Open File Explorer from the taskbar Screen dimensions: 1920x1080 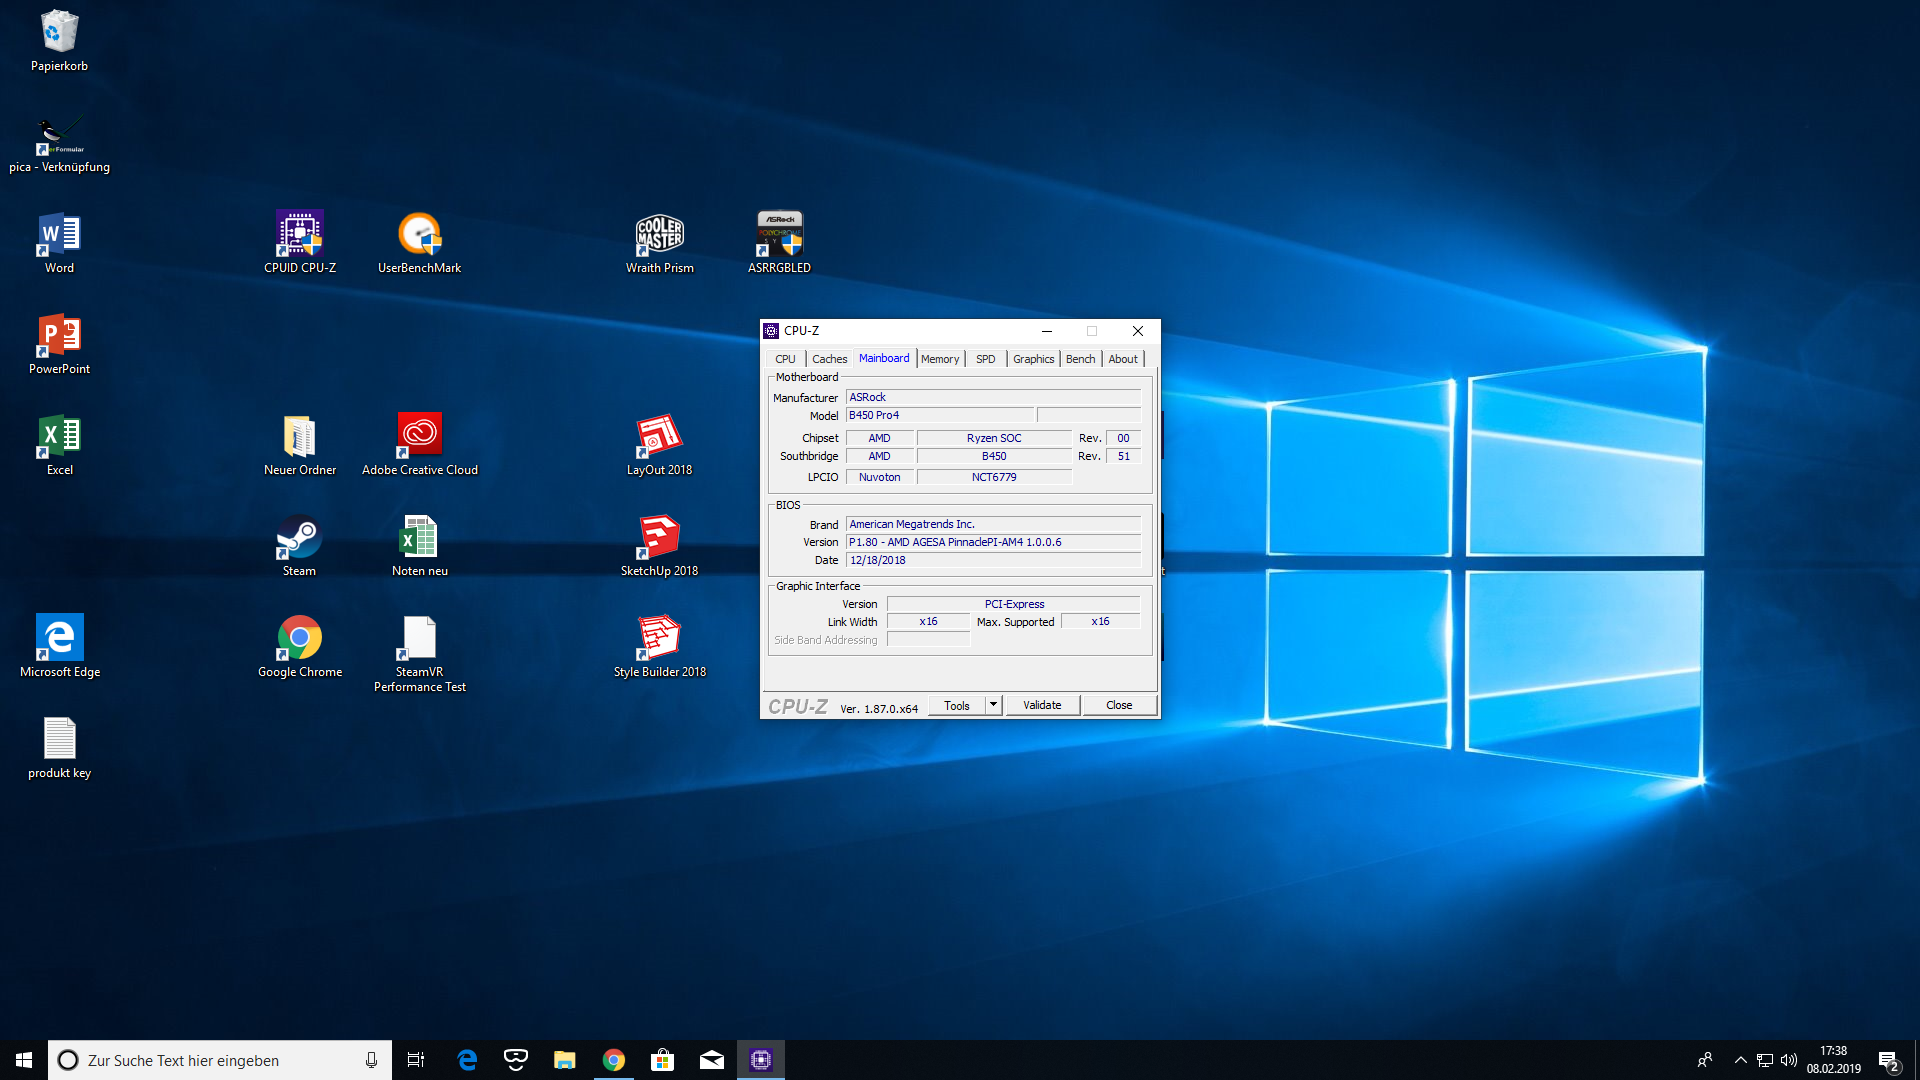(x=565, y=1060)
